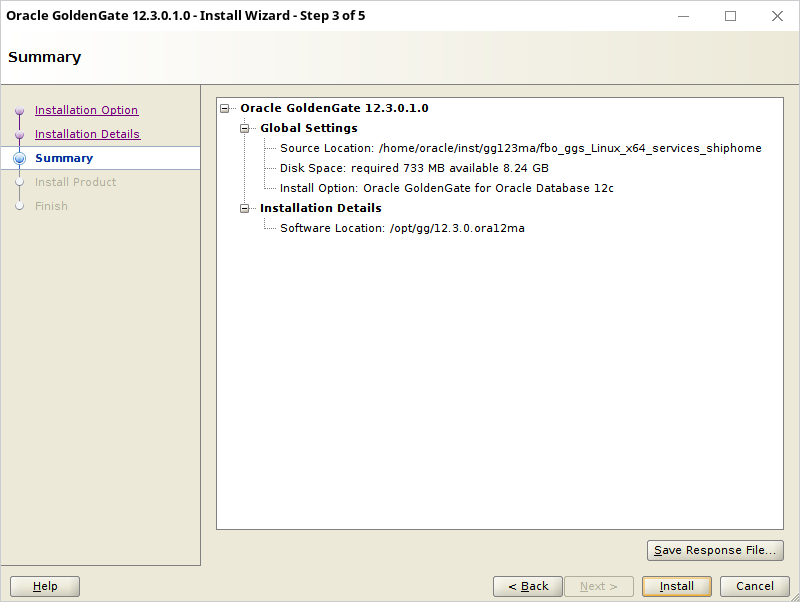Close the Install Wizard window
This screenshot has height=602, width=800.
coord(777,16)
